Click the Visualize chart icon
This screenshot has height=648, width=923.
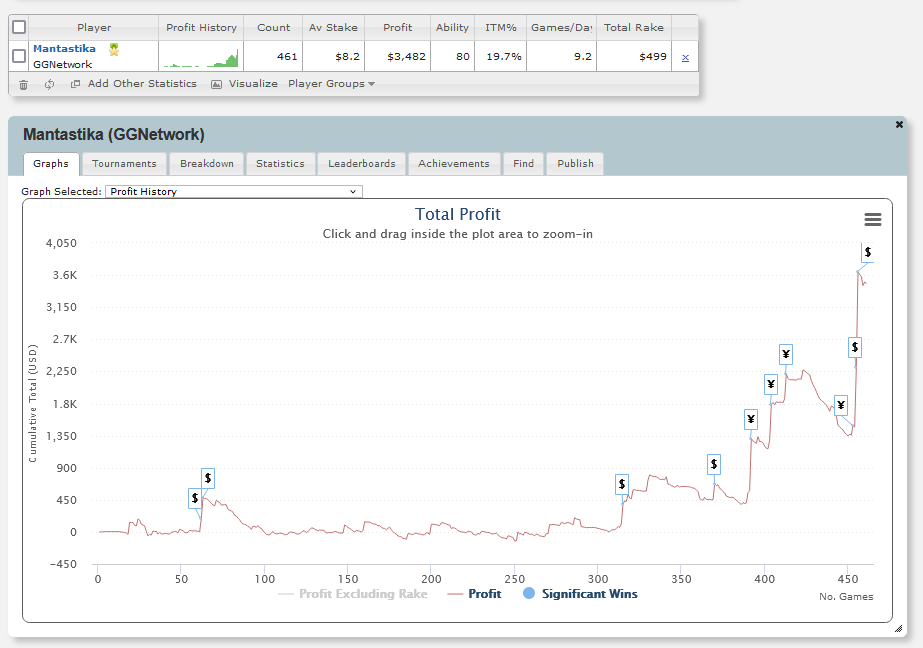tap(217, 84)
